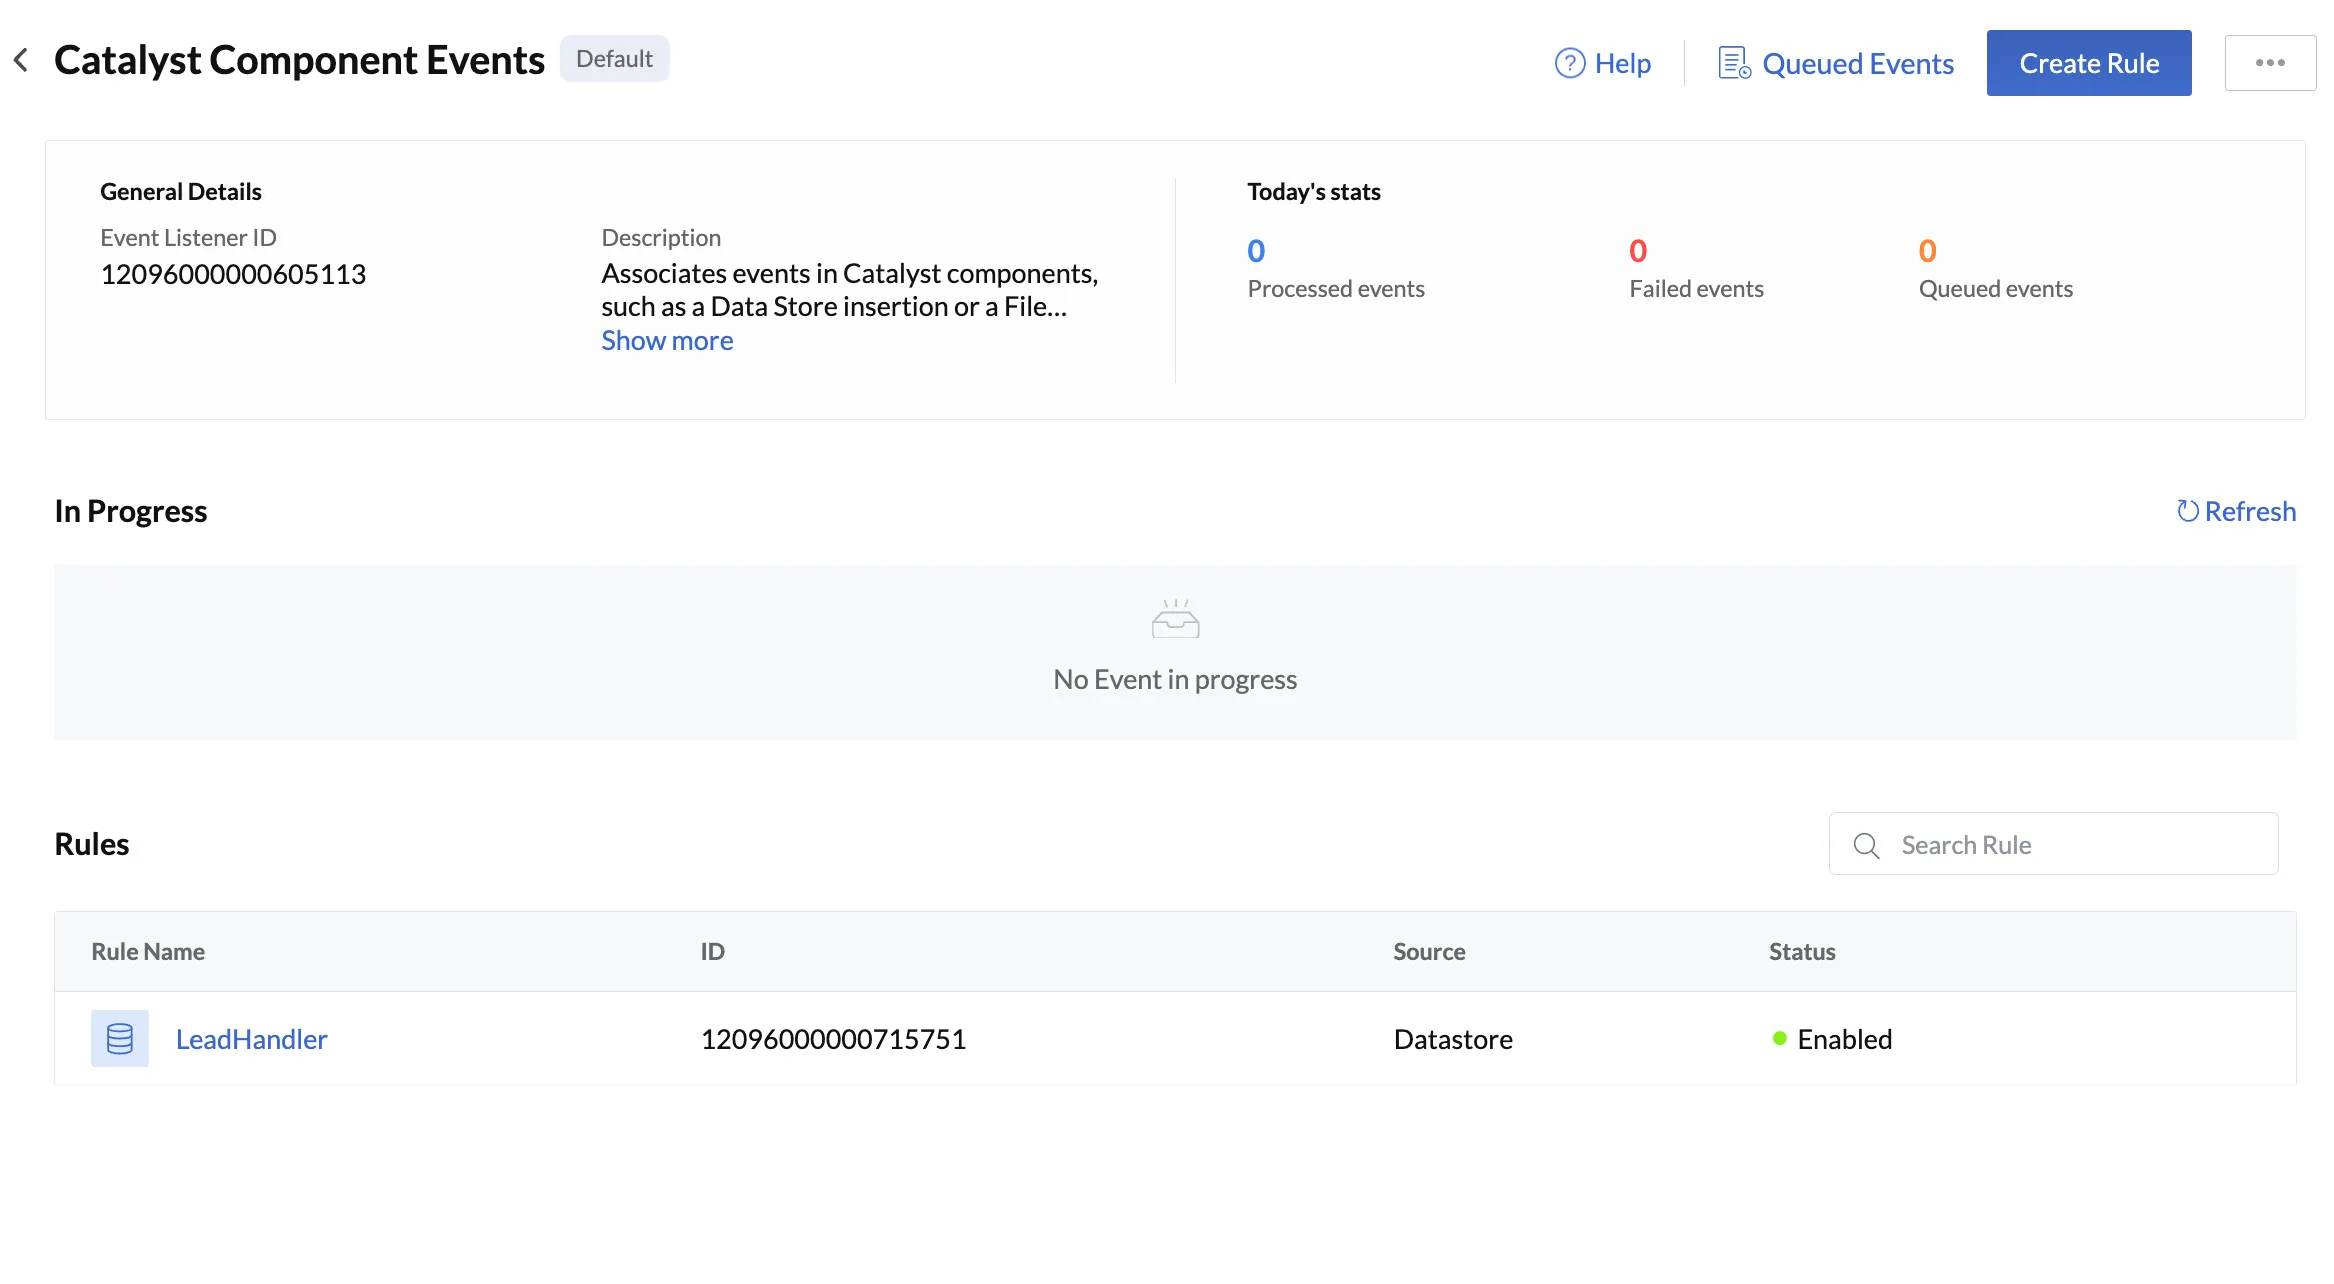
Task: Focus the Search Rule input field
Action: tap(2053, 844)
